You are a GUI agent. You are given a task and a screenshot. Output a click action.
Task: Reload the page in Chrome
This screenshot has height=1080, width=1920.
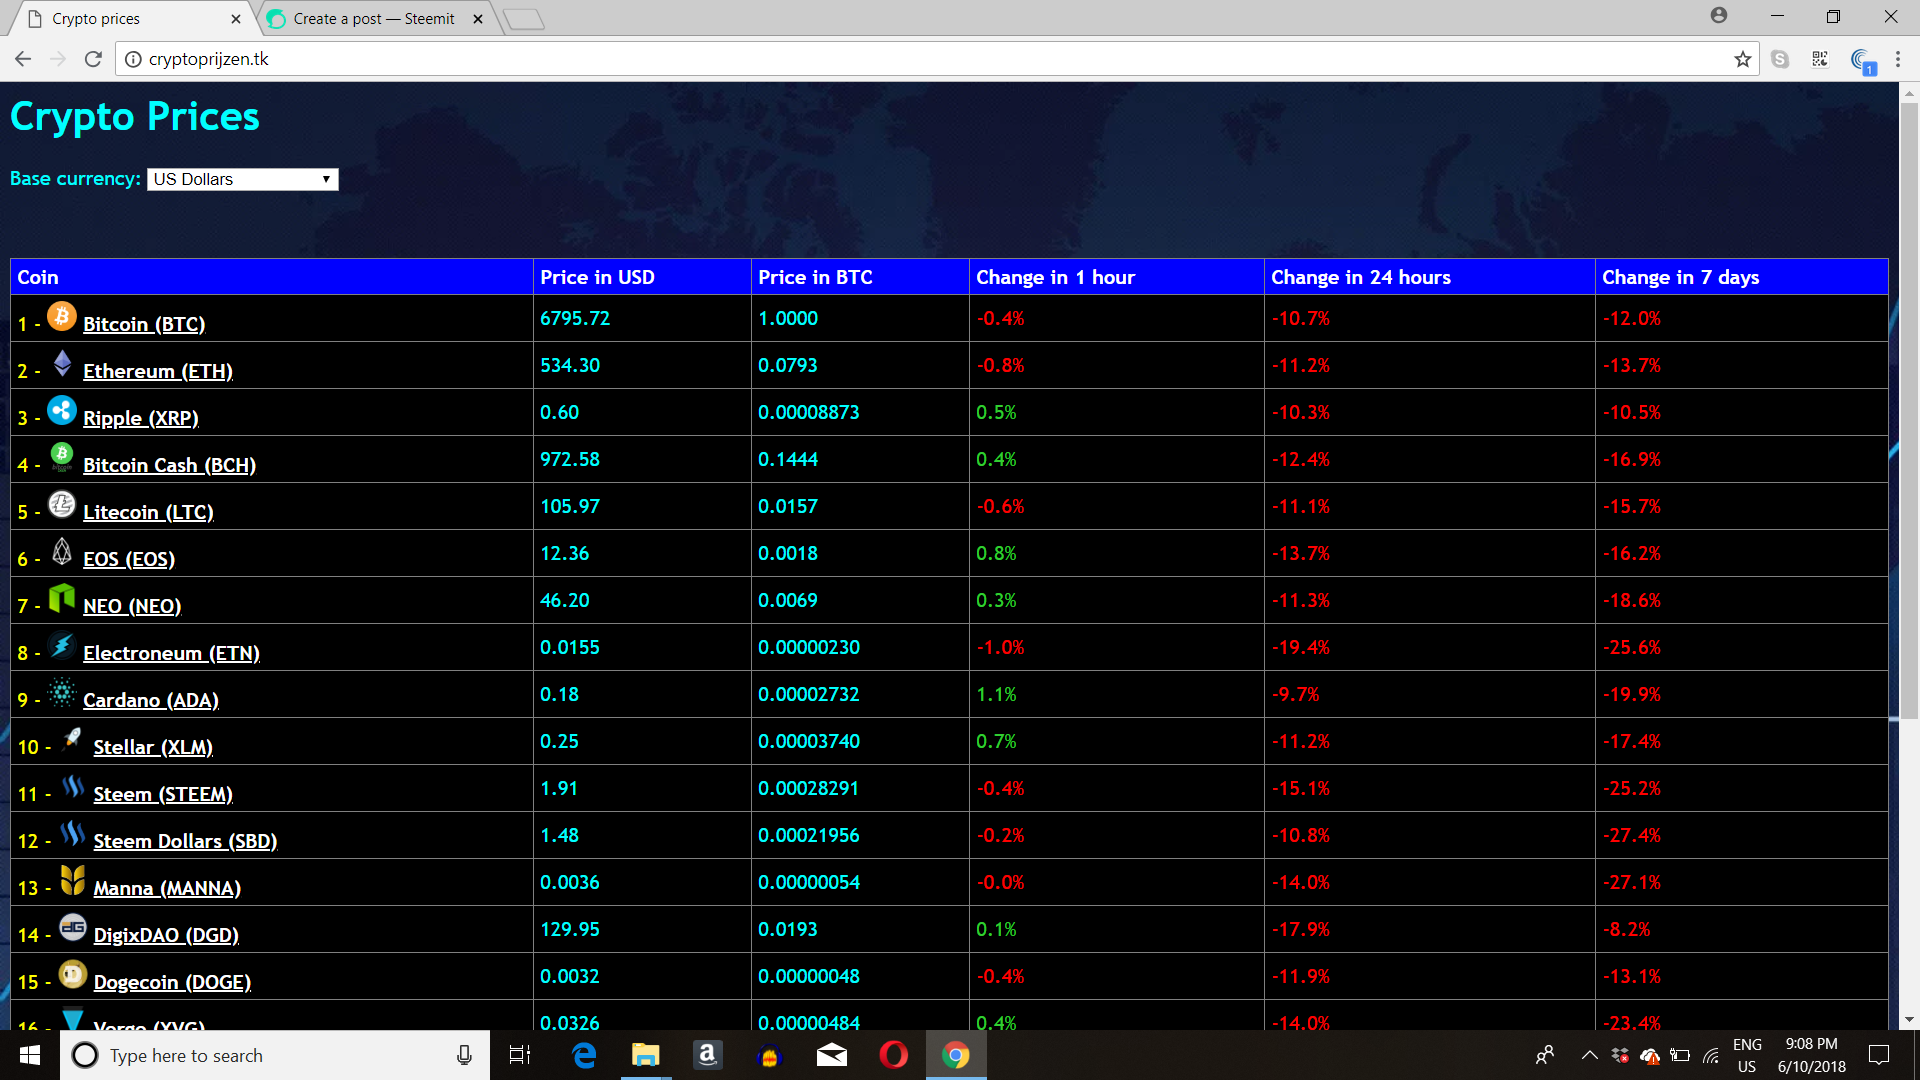(93, 59)
